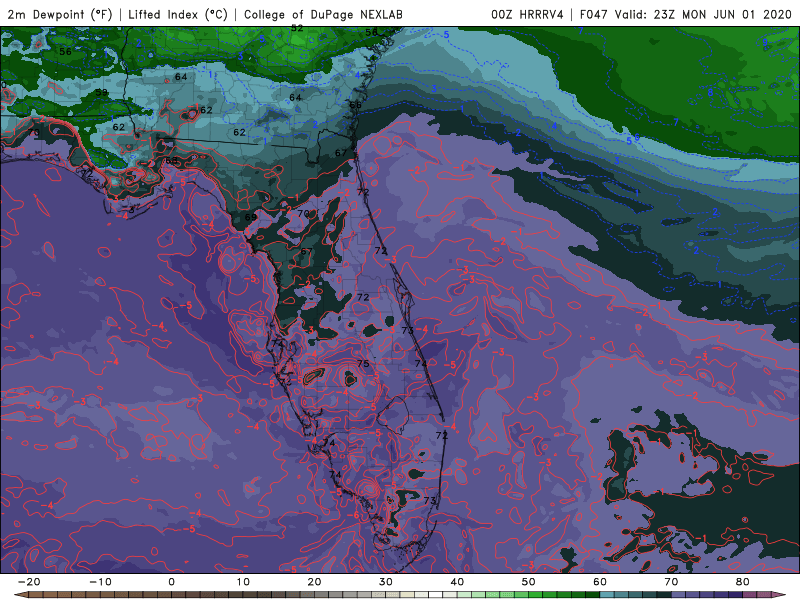Viewport: 800px width, 600px height.
Task: Click the "-20" color scale label
Action: 29,582
